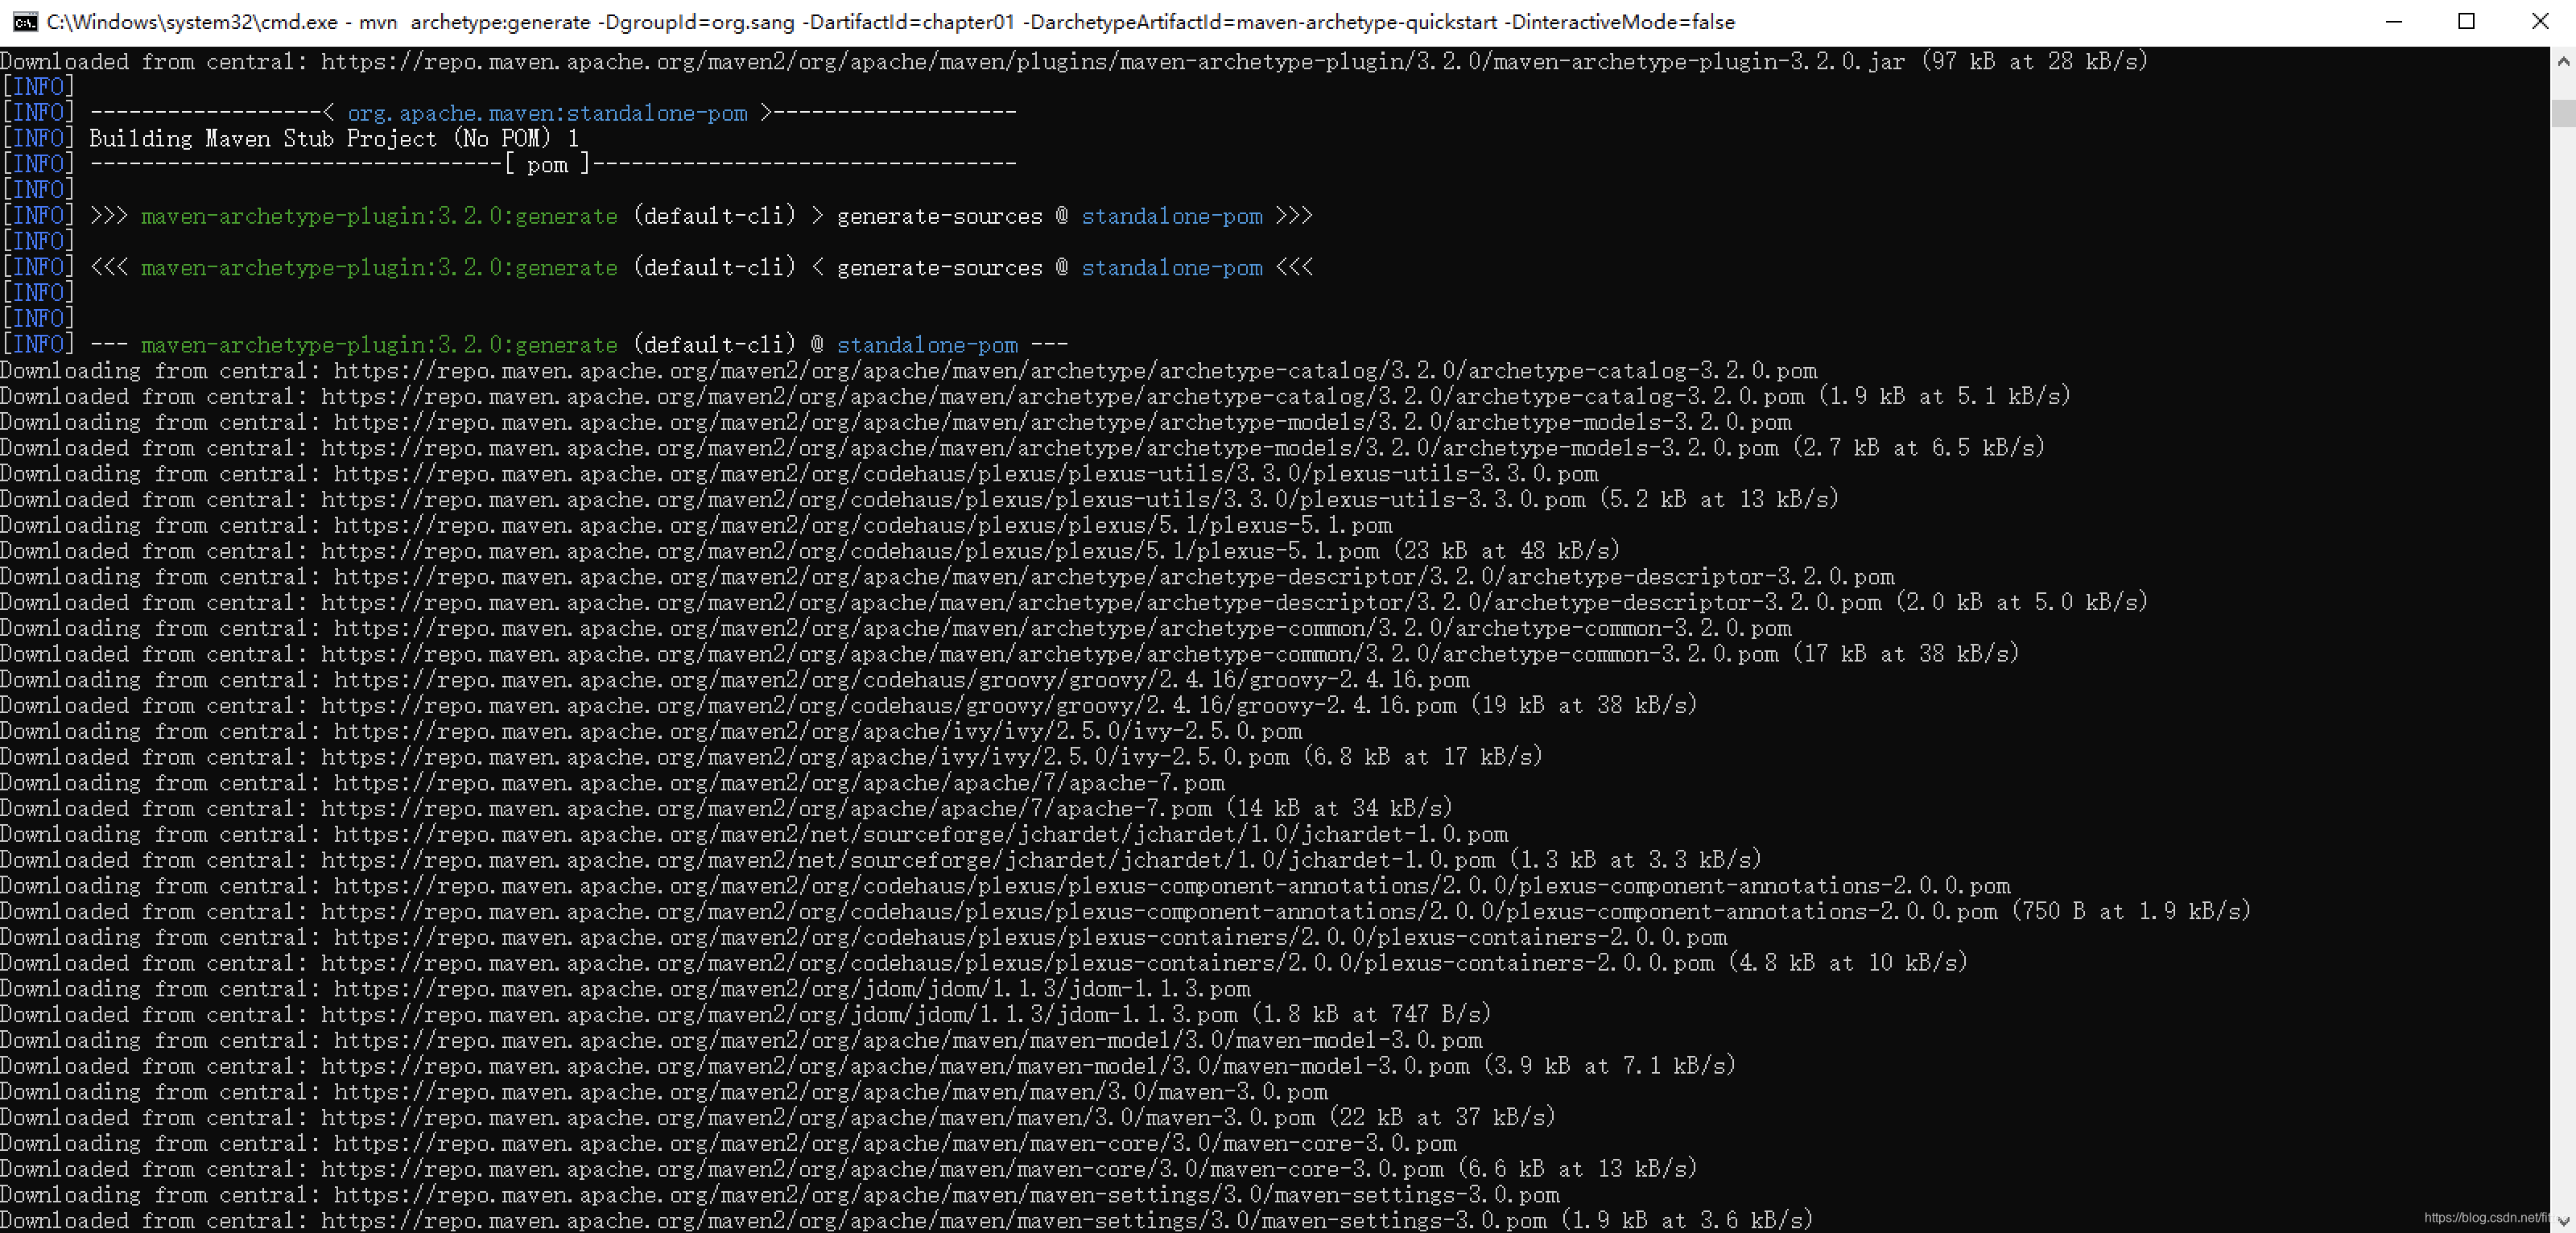The image size is (2576, 1233).
Task: Click the Downloaded plexus-component-annotations line showing 750 B
Action: click(x=1125, y=912)
